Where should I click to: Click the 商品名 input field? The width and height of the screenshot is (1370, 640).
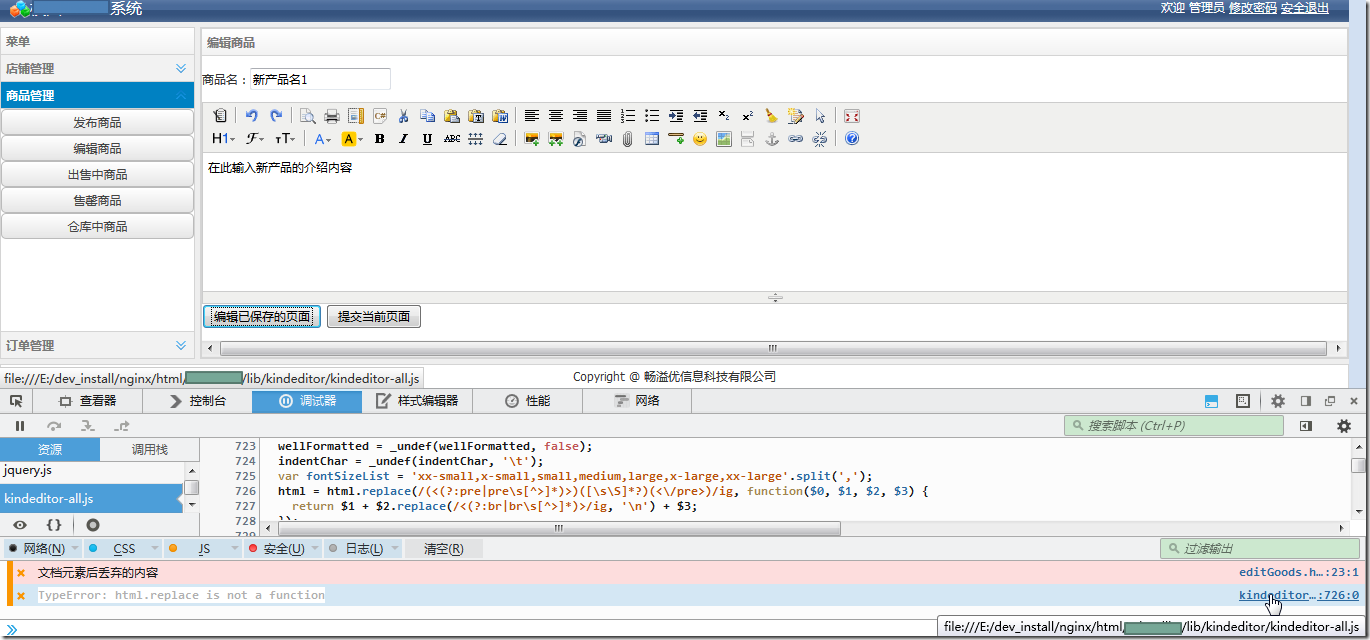320,79
